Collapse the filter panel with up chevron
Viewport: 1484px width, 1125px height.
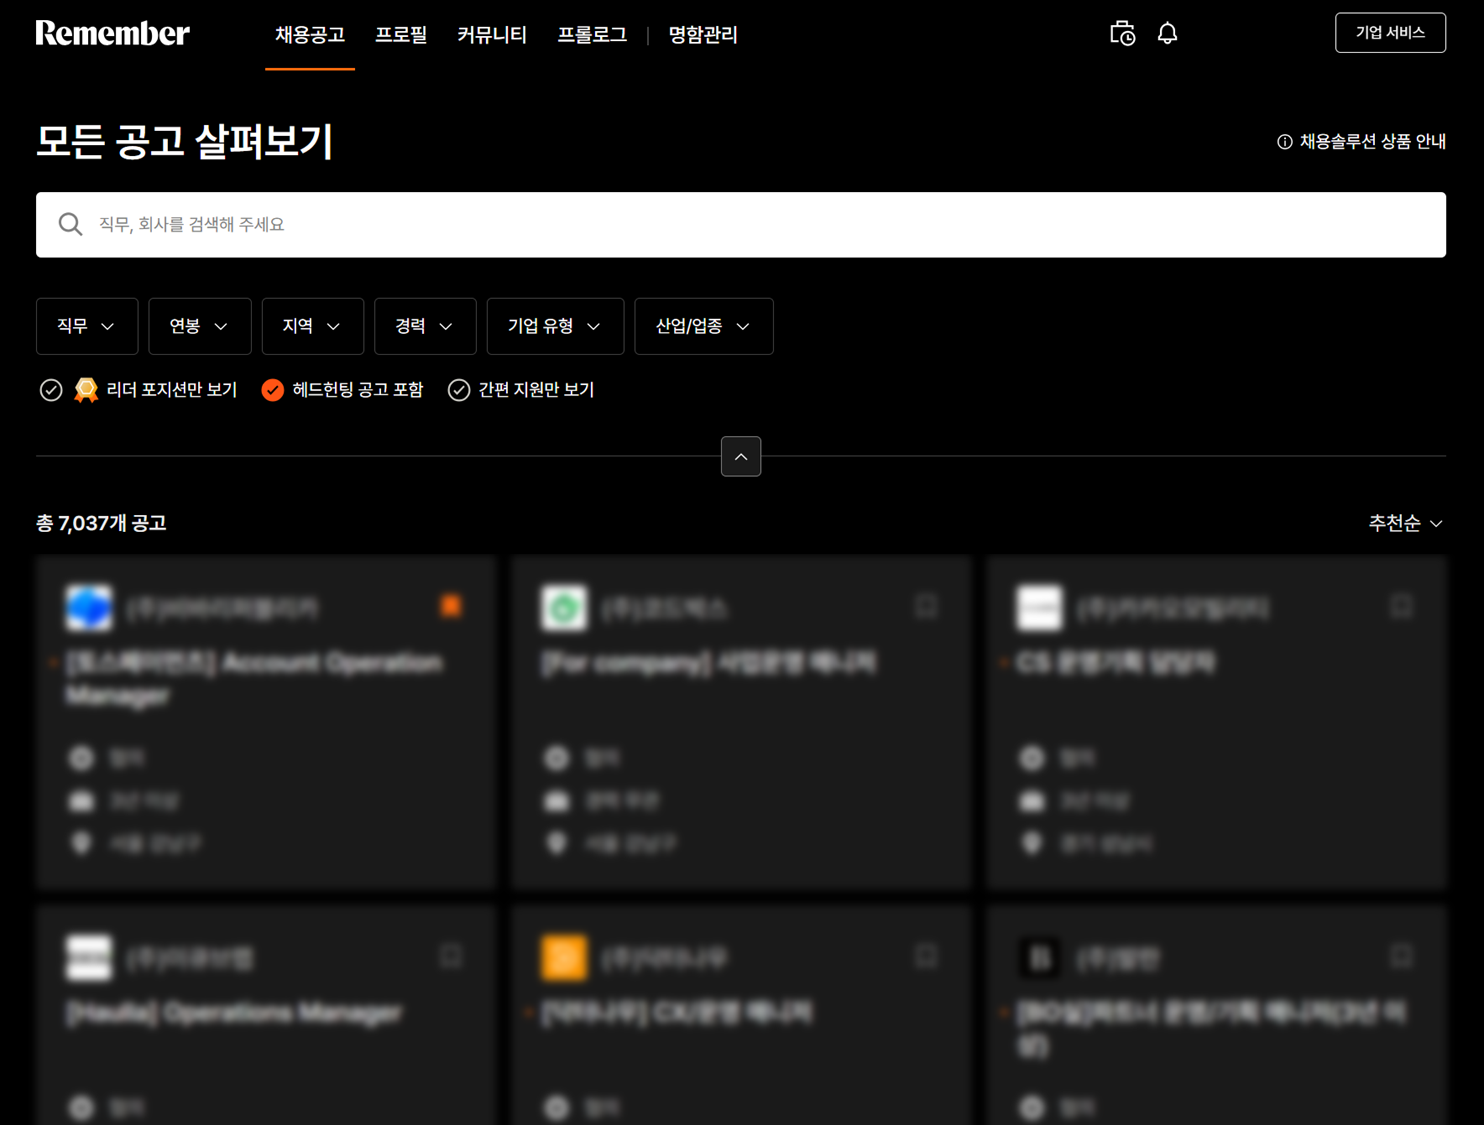(741, 457)
